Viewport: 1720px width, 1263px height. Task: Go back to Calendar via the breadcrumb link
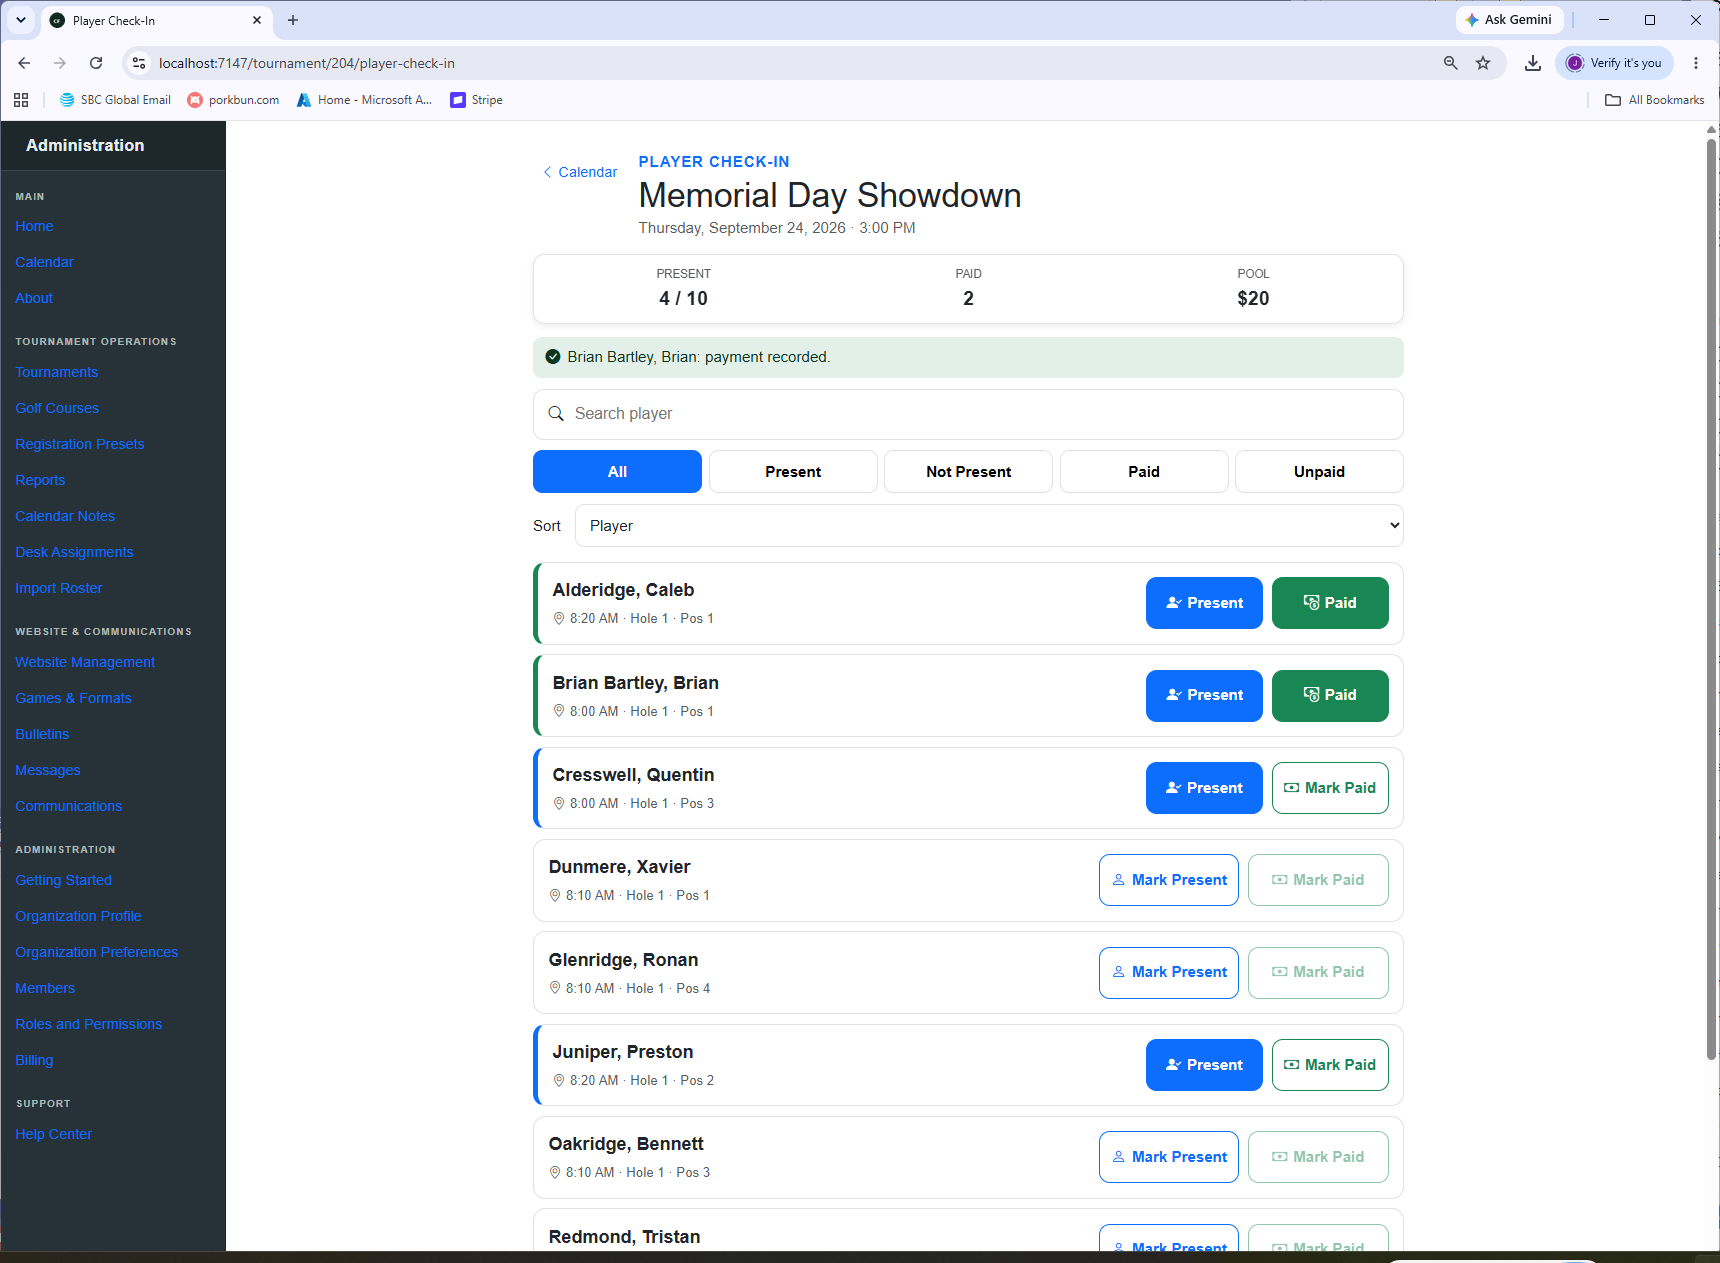pyautogui.click(x=580, y=172)
